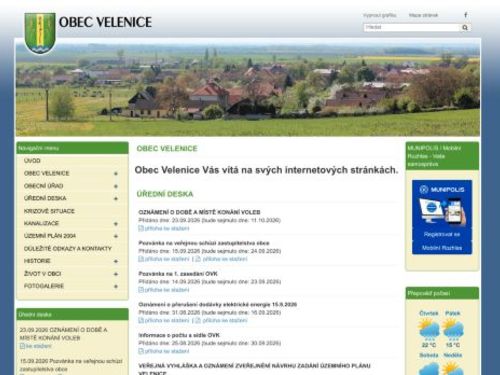Click Pozvánka na 1. zasedání OVK title
Screen dimensions: 500x375
tap(178, 274)
